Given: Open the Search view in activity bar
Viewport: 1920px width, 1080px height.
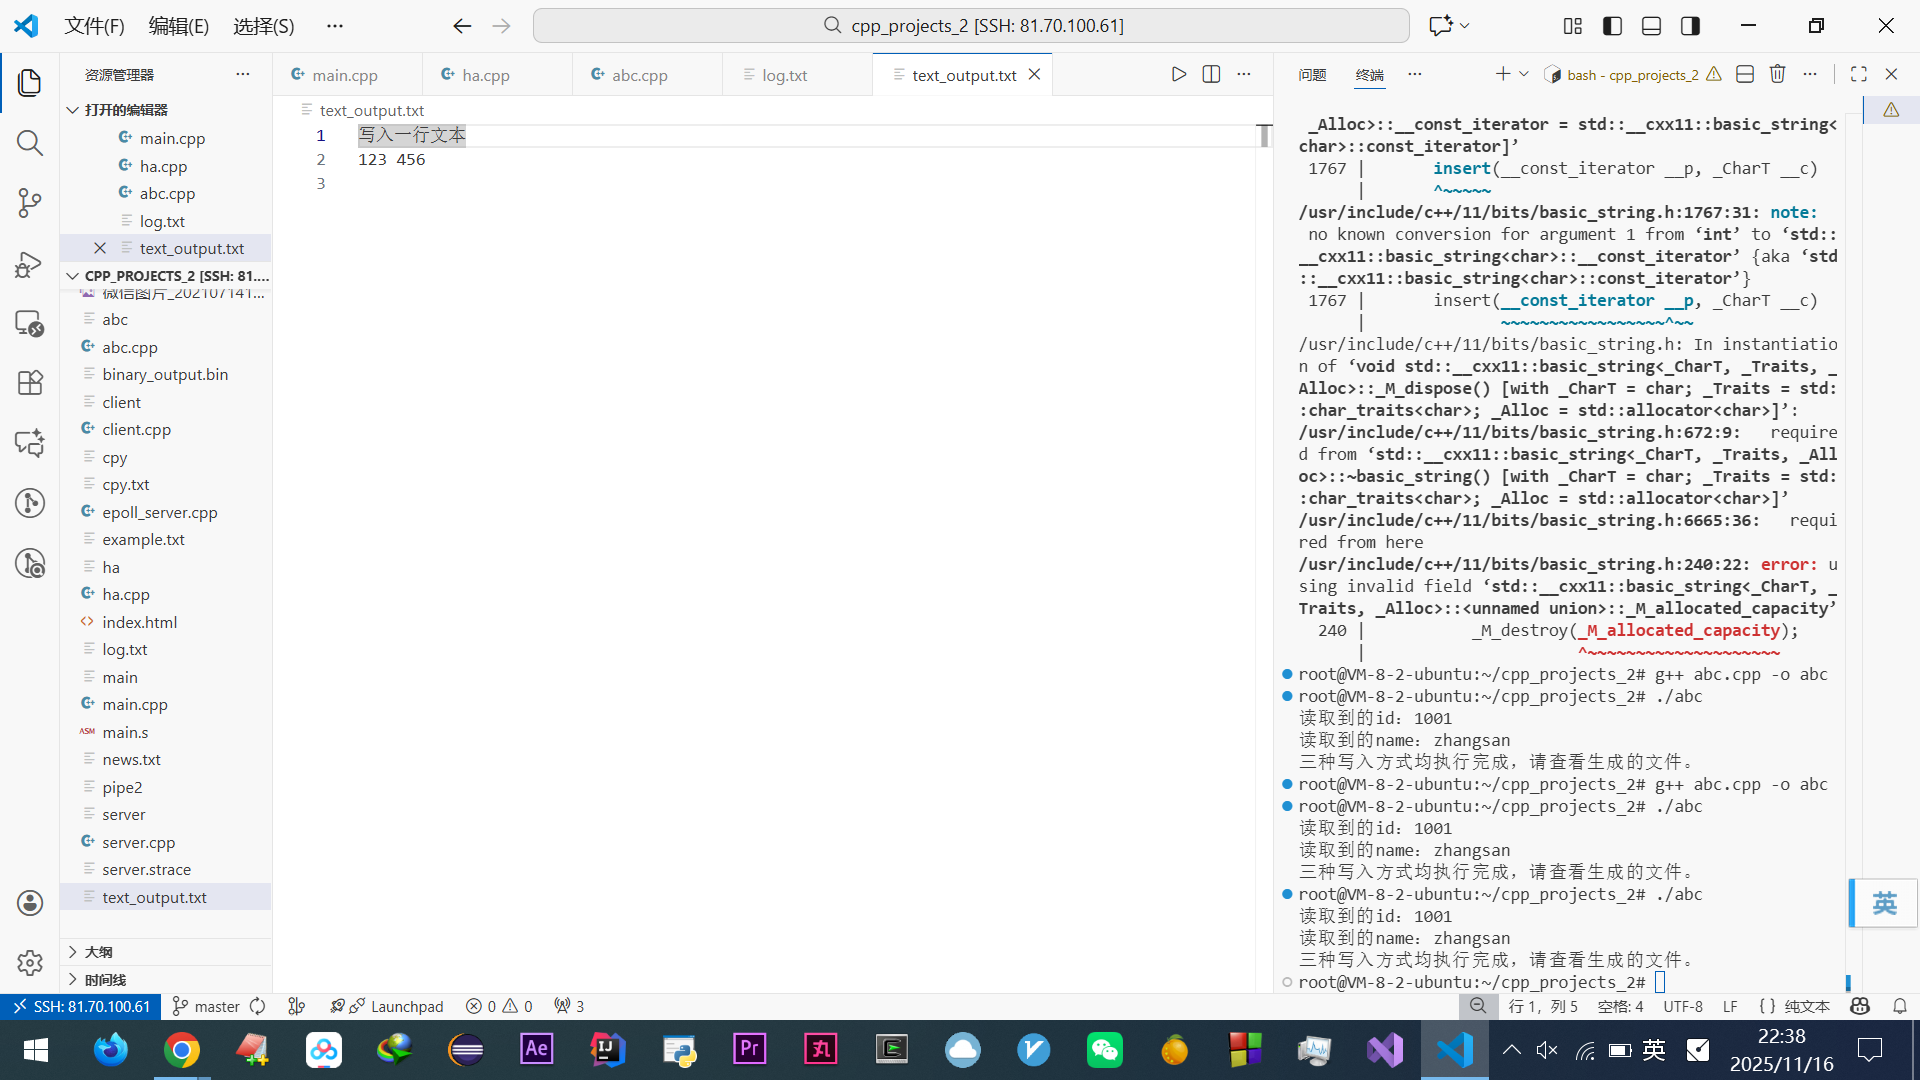Looking at the screenshot, I should point(30,143).
